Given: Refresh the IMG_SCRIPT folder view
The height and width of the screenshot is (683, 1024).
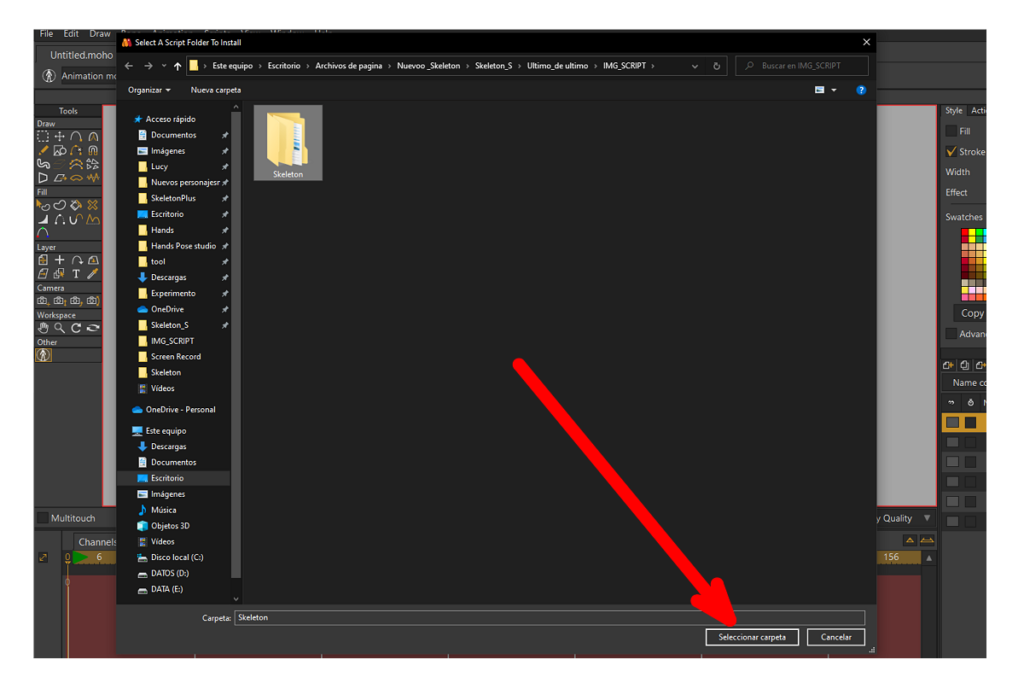Looking at the screenshot, I should click(717, 66).
